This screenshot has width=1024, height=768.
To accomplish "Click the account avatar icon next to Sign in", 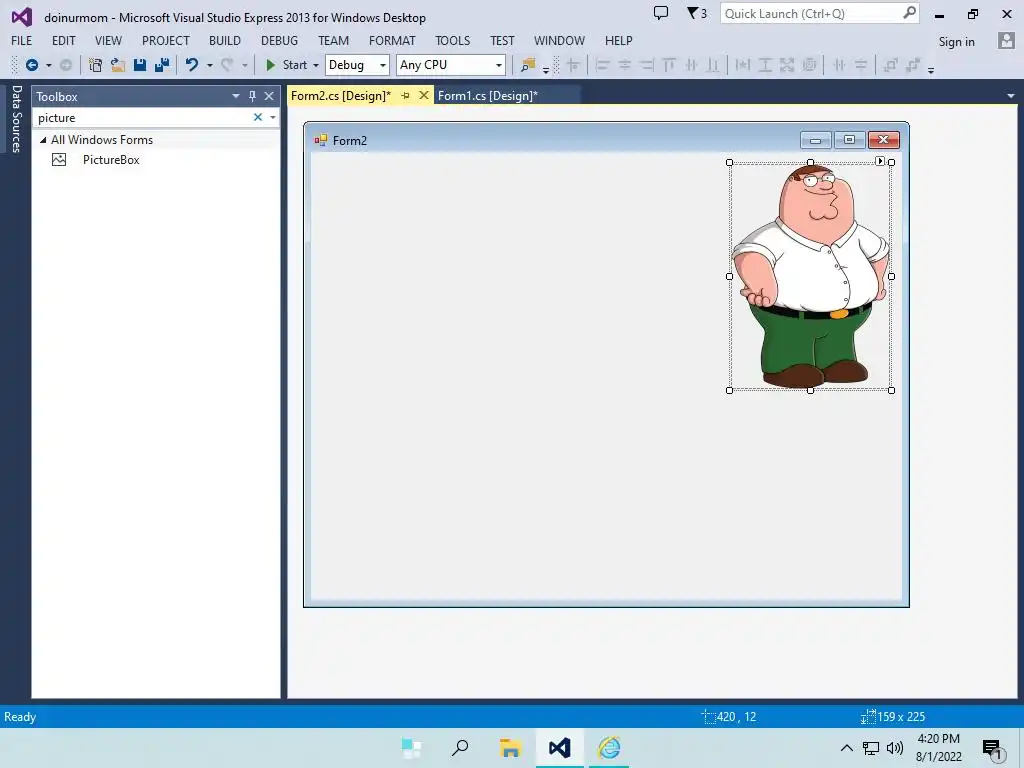I will [x=1006, y=40].
